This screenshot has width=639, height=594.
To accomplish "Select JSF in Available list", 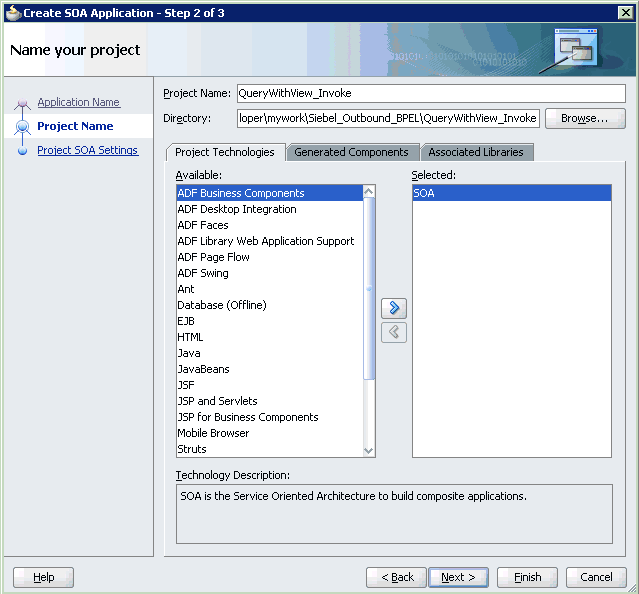I will coord(270,385).
